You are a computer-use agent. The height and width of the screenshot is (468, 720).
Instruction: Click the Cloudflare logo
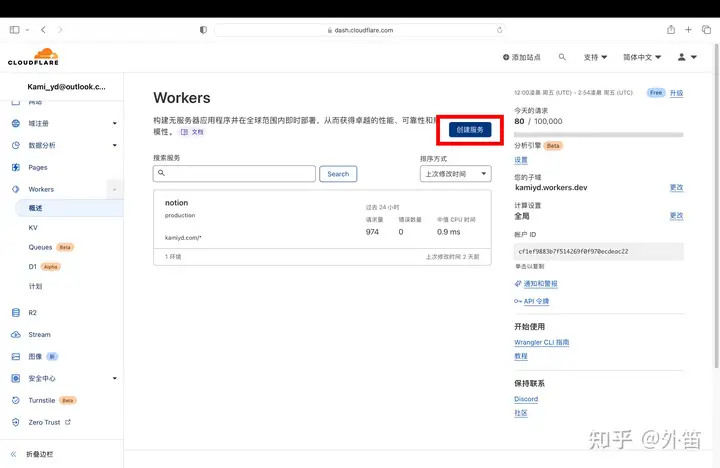pyautogui.click(x=33, y=57)
